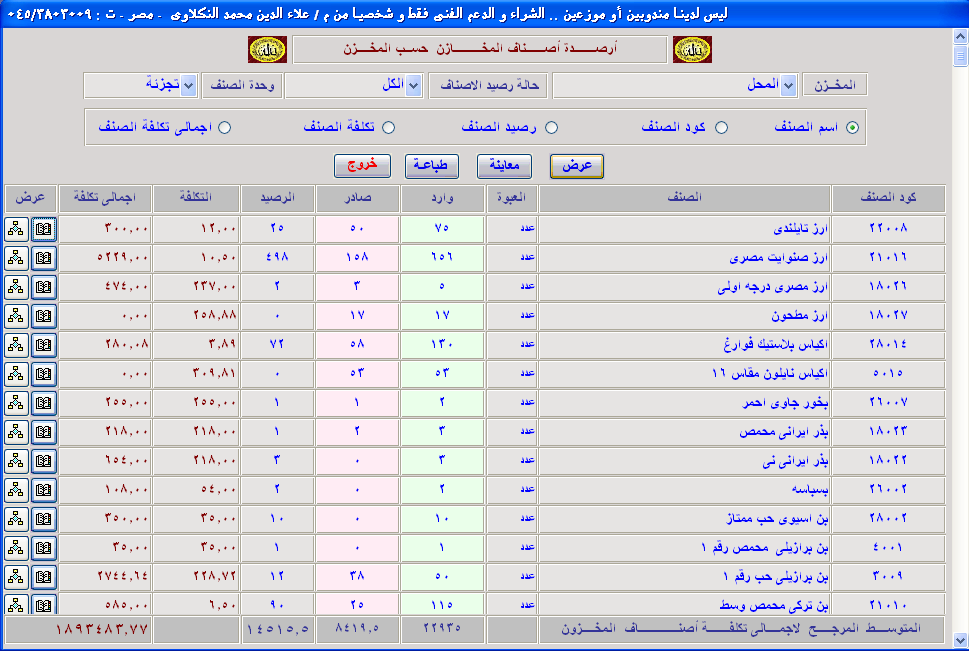
Task: Click the book icon in the ارز تايلندى row
Action: pyautogui.click(x=43, y=228)
